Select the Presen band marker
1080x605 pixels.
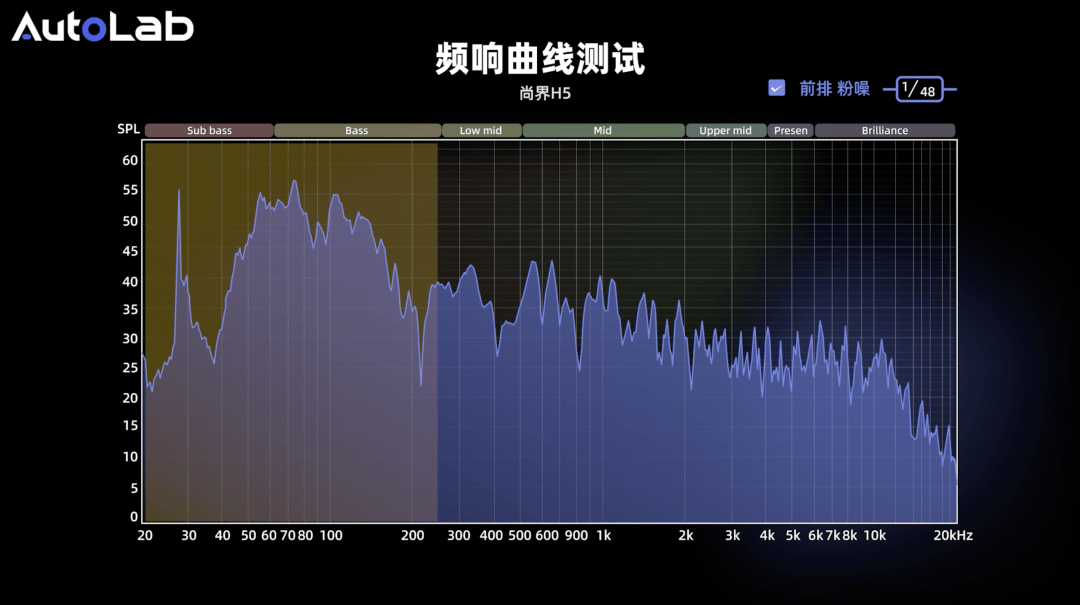click(x=790, y=129)
